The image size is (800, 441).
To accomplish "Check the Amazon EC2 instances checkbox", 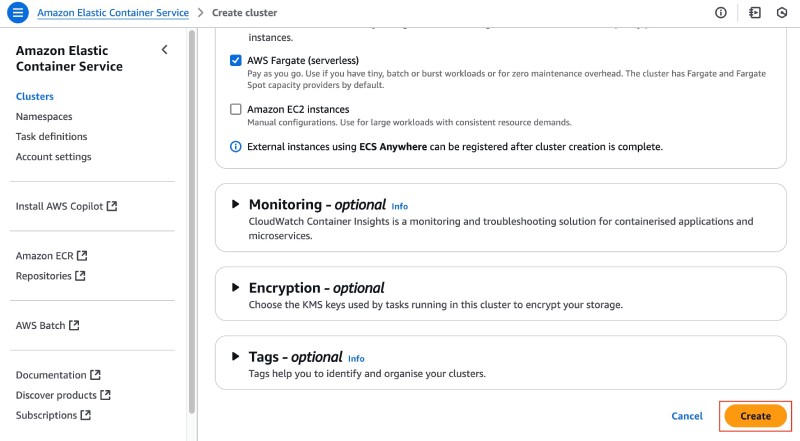I will point(235,109).
